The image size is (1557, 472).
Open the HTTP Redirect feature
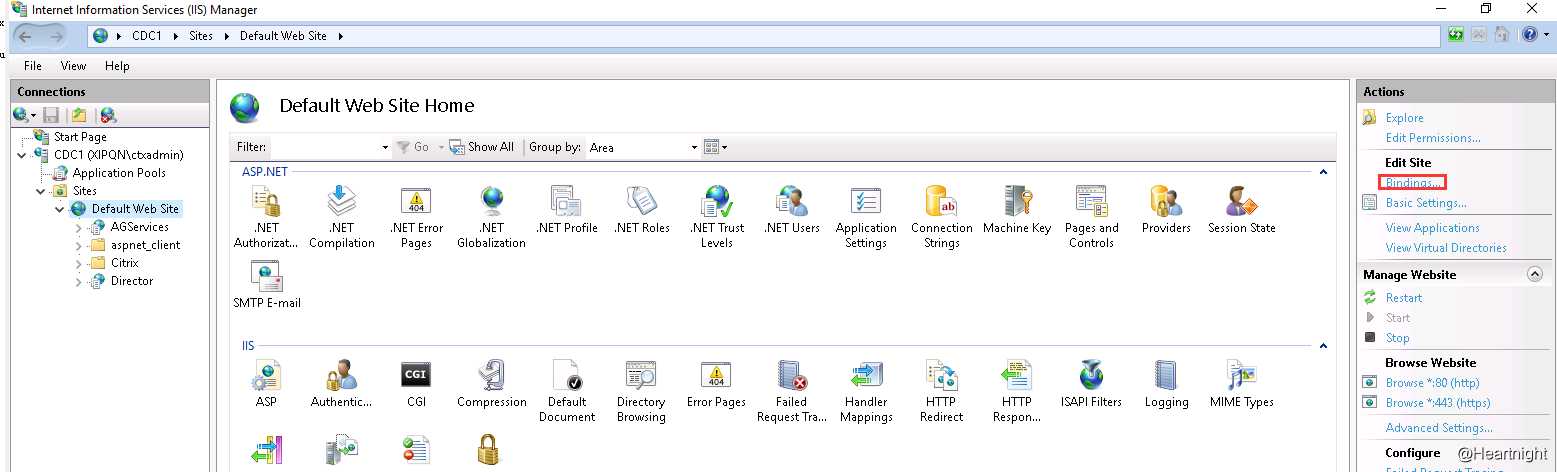tap(941, 391)
